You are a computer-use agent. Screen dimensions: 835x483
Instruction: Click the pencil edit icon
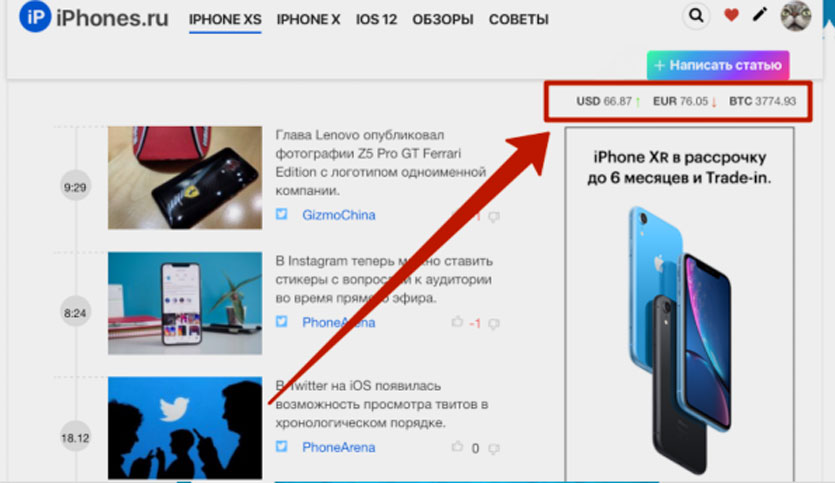(x=760, y=15)
